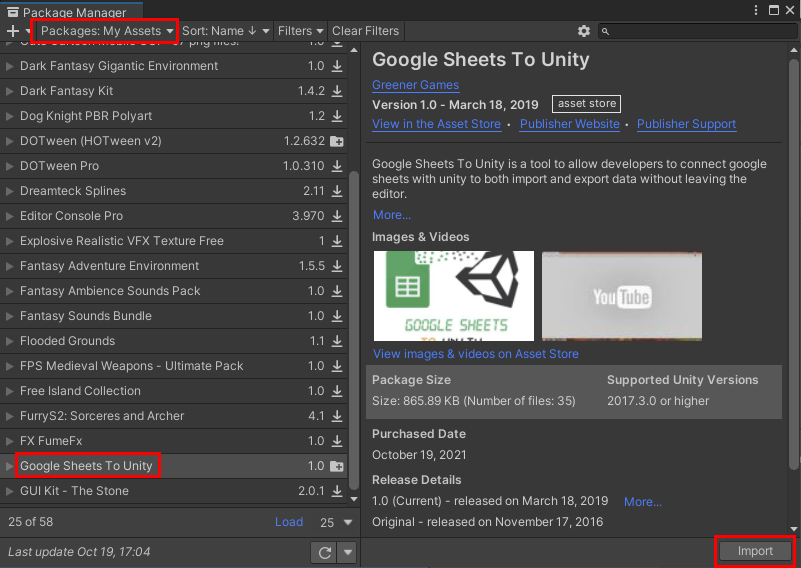Screen dimensions: 801x568
Task: Click download icon for Dog Knight PBR Polyart
Action: tap(337, 116)
